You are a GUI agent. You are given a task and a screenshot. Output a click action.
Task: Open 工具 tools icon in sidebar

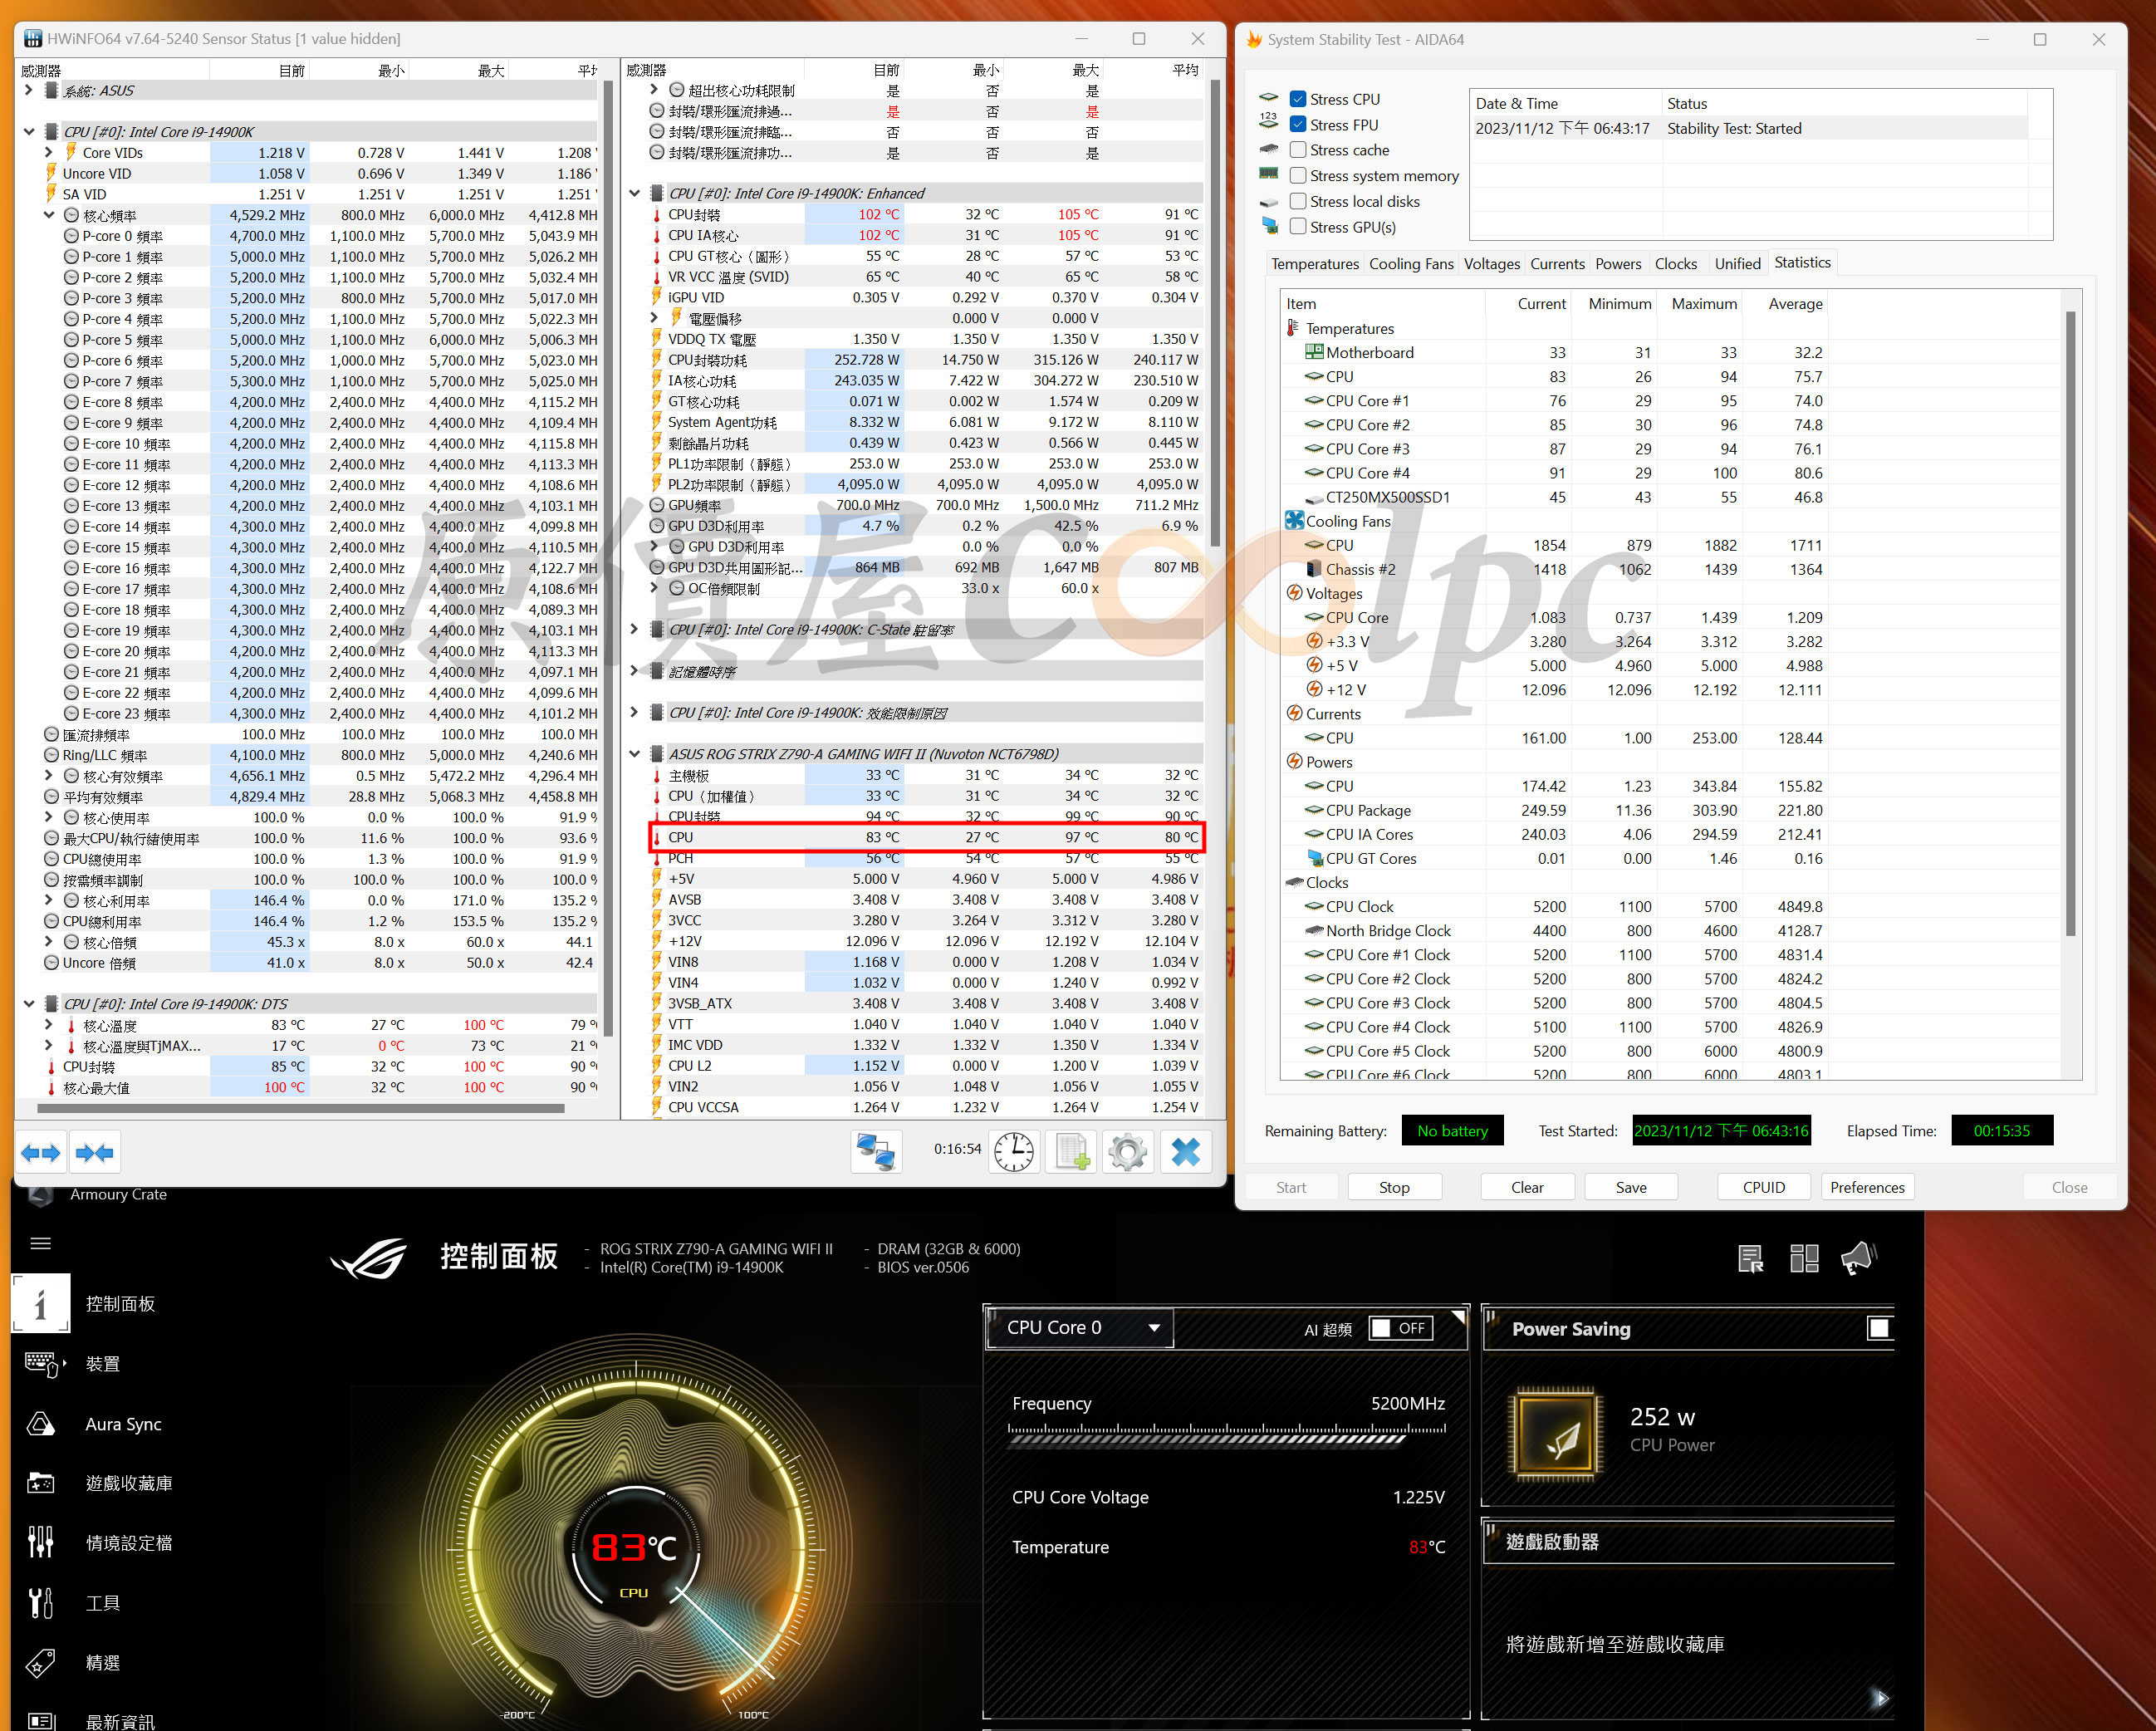pyautogui.click(x=41, y=1603)
